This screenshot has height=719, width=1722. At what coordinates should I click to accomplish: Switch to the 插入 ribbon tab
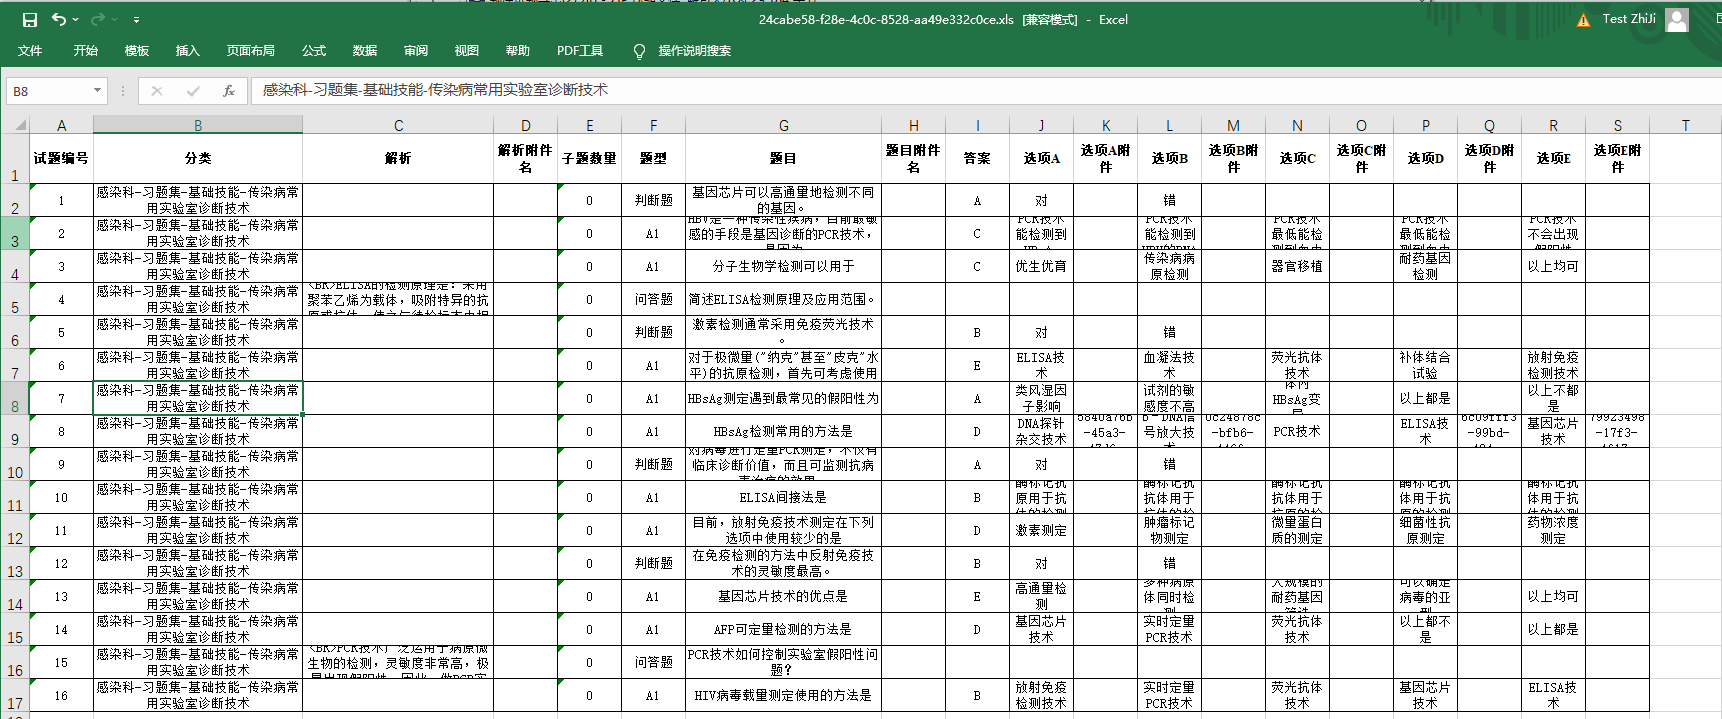click(x=188, y=51)
